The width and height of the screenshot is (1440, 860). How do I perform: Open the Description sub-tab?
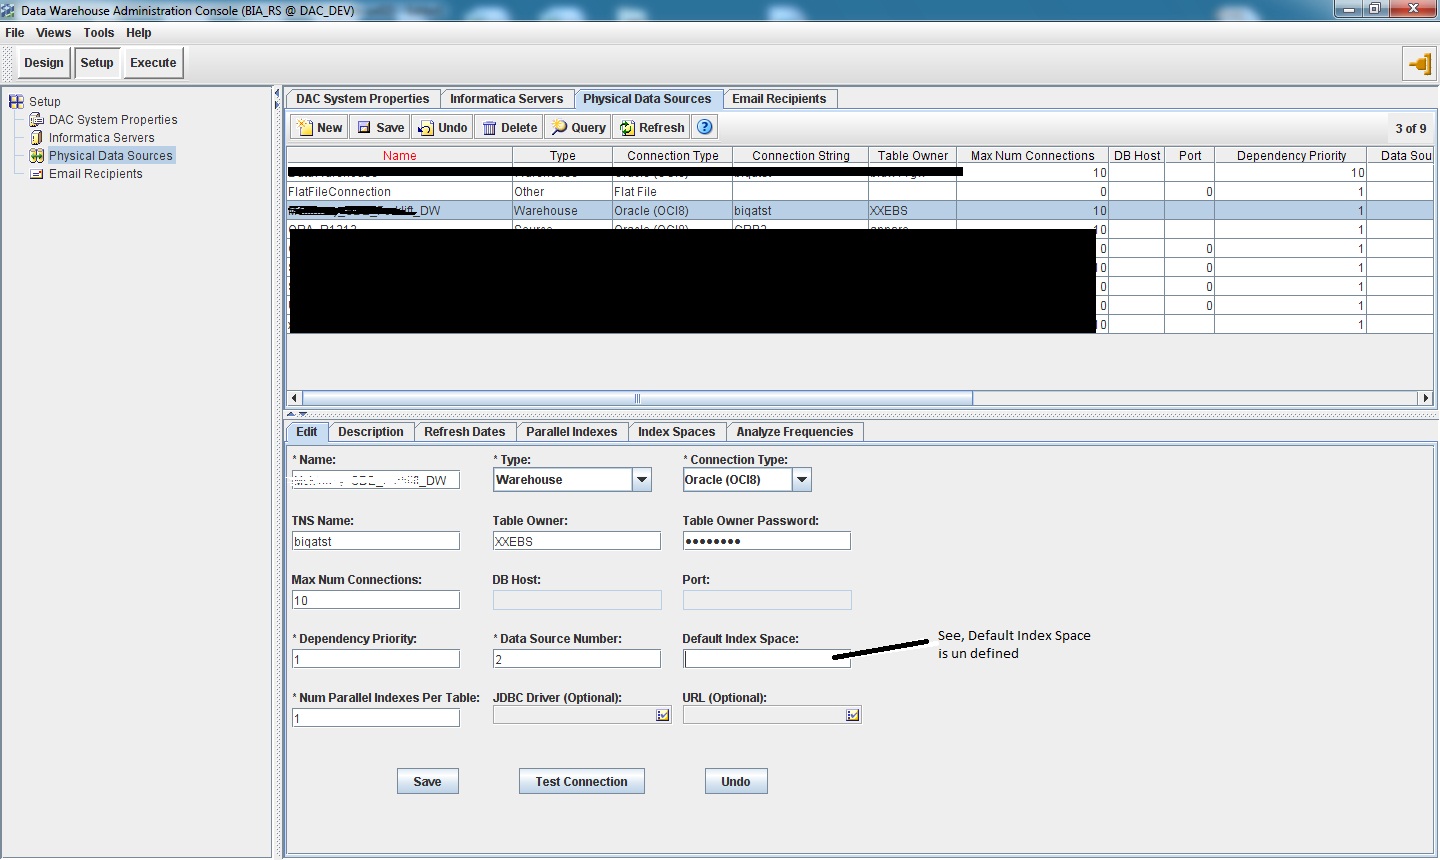371,432
